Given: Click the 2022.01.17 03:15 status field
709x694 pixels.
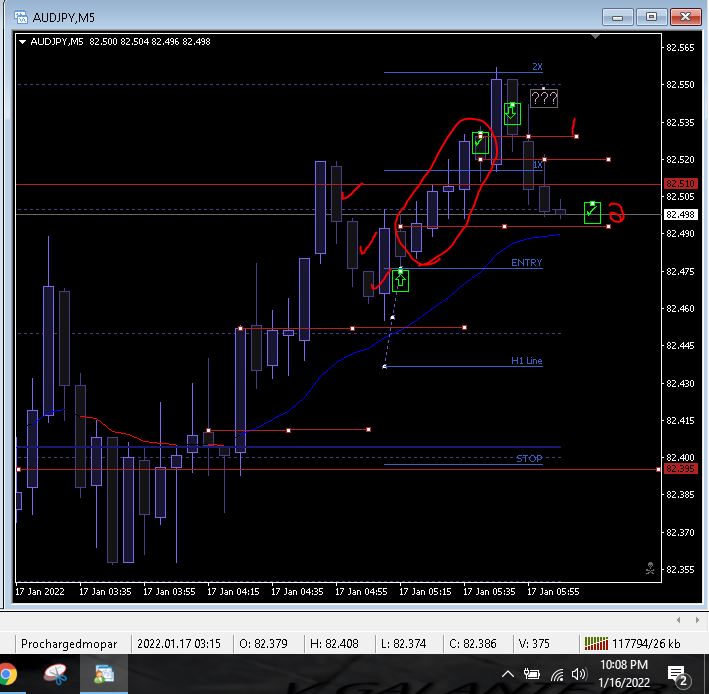Looking at the screenshot, I should click(179, 644).
